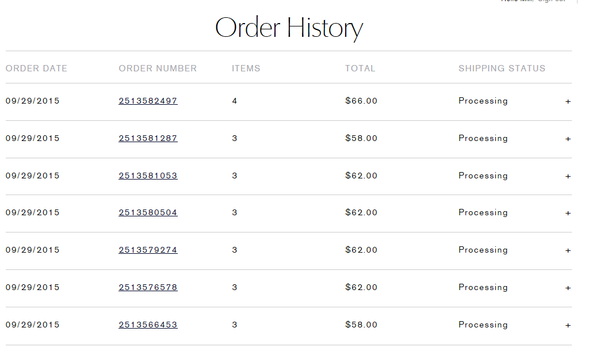Expand order 2513566453 row plus icon

click(x=568, y=325)
